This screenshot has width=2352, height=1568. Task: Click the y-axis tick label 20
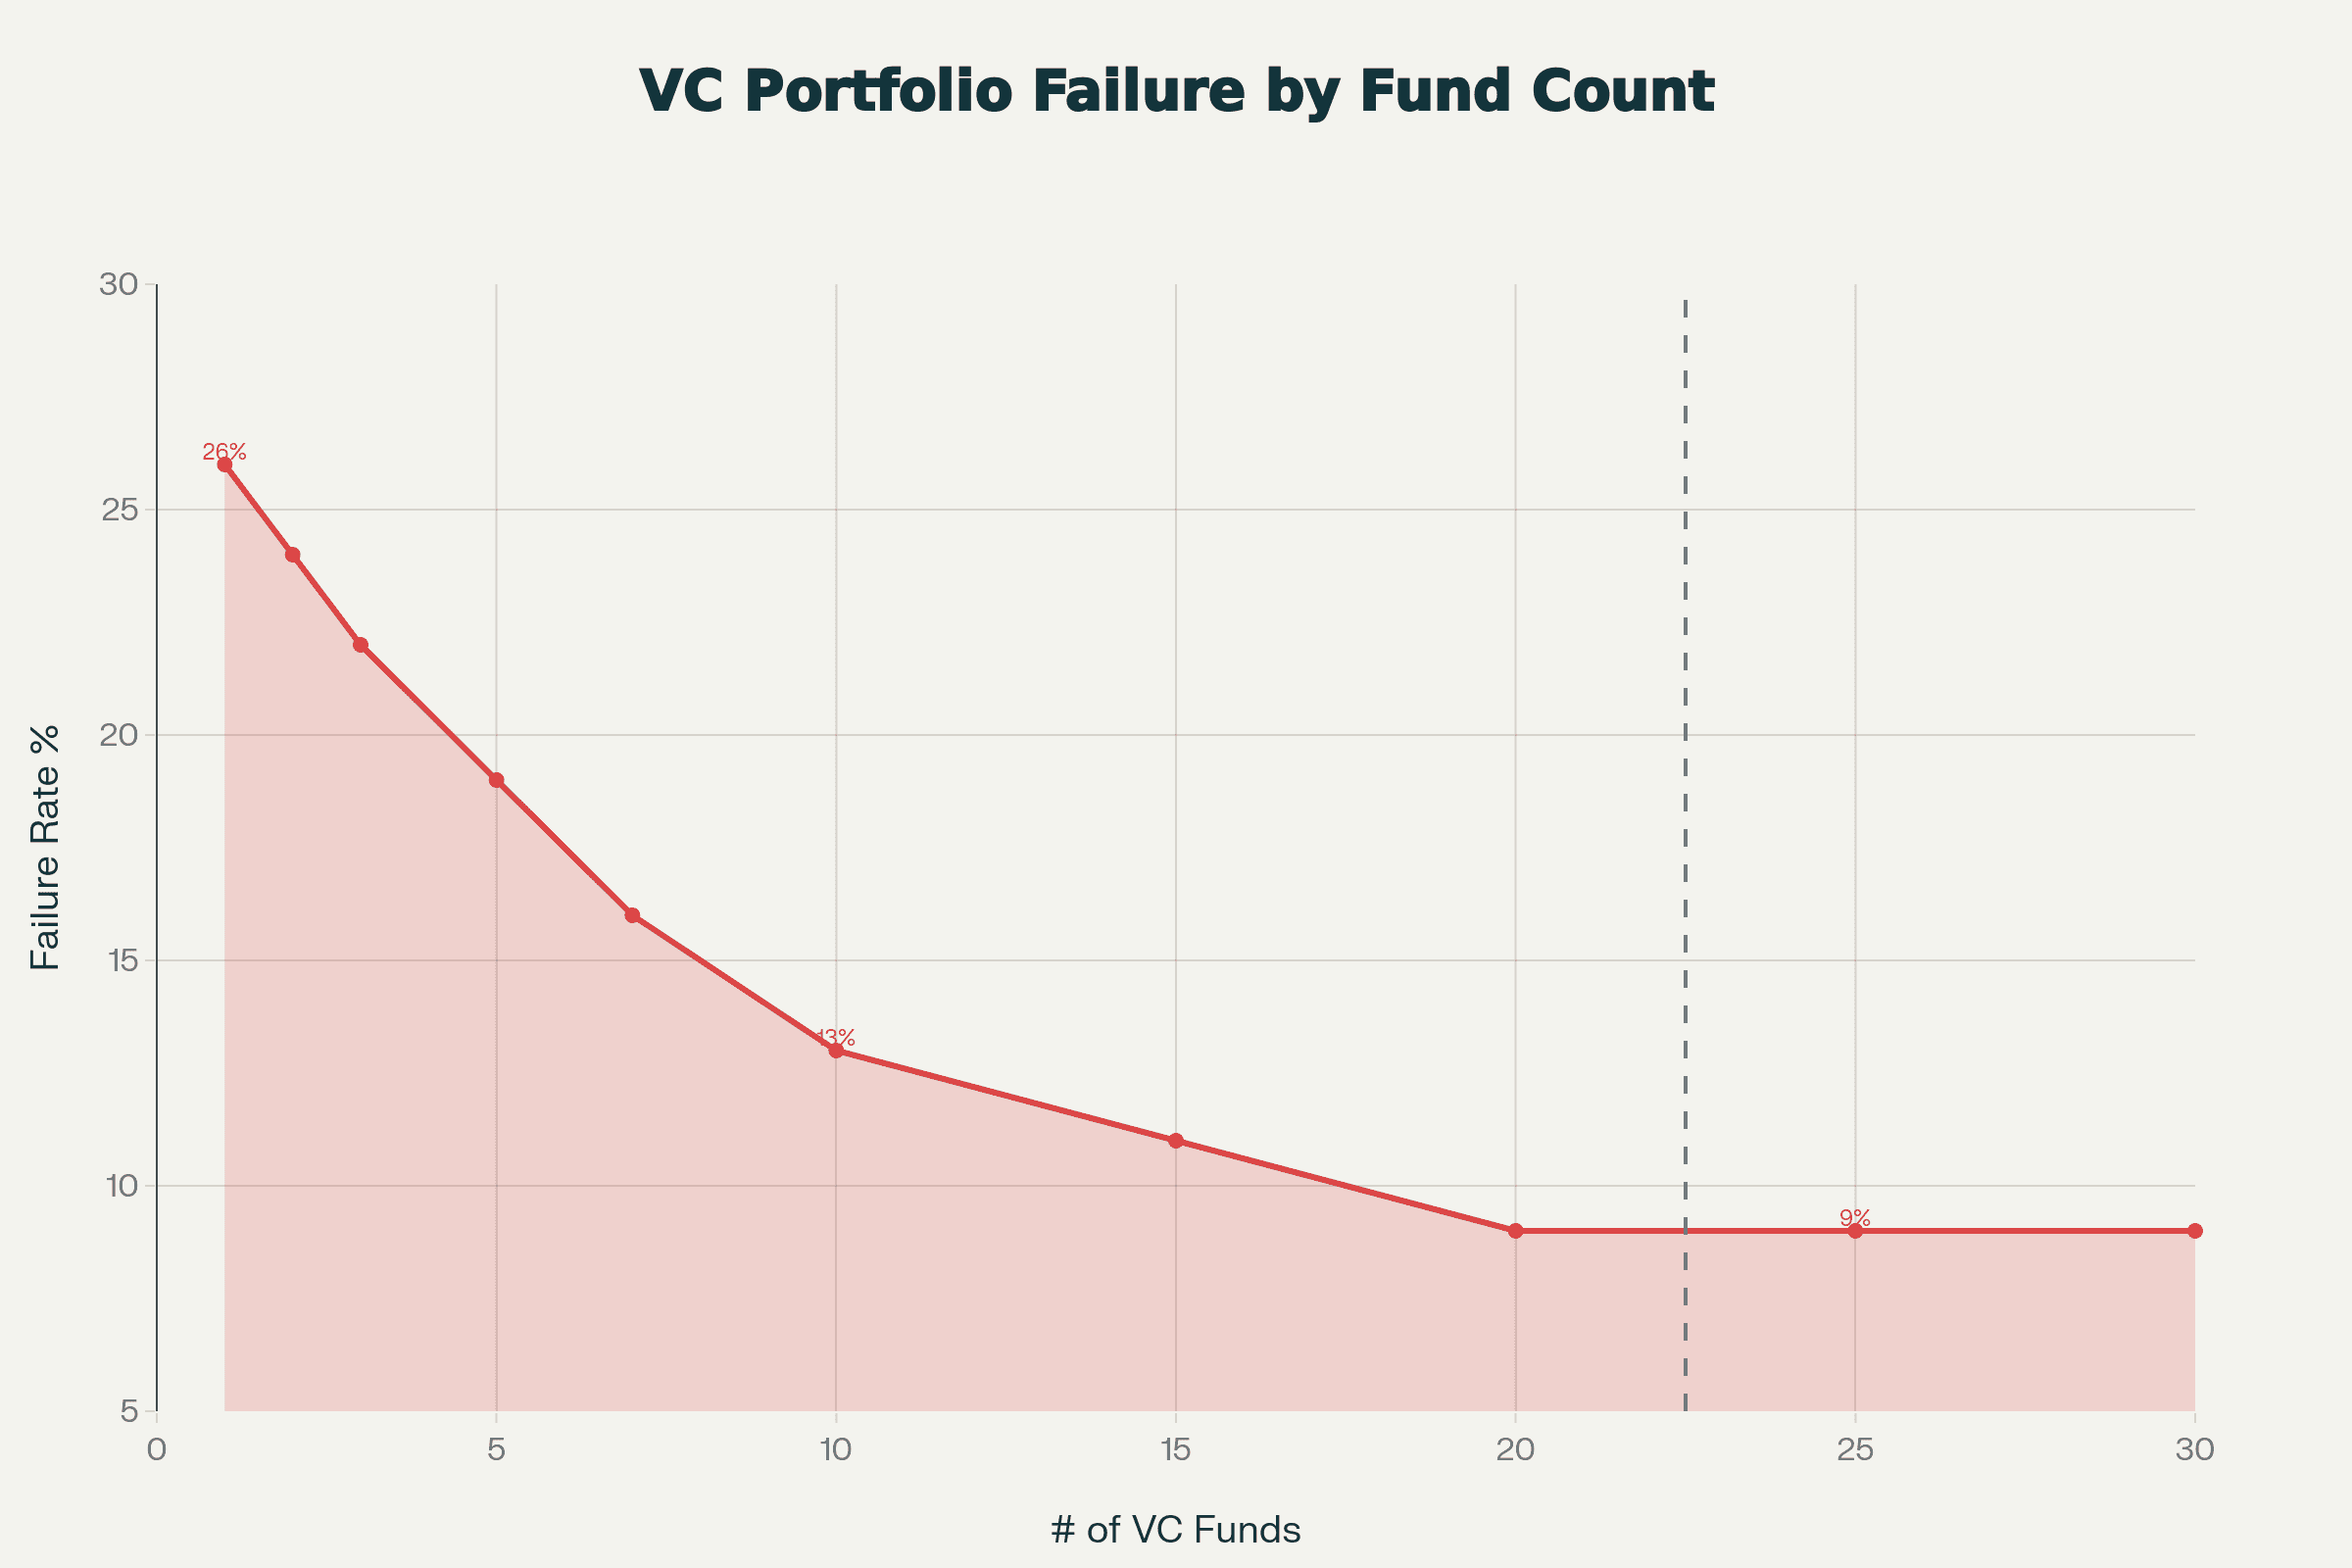pos(118,735)
